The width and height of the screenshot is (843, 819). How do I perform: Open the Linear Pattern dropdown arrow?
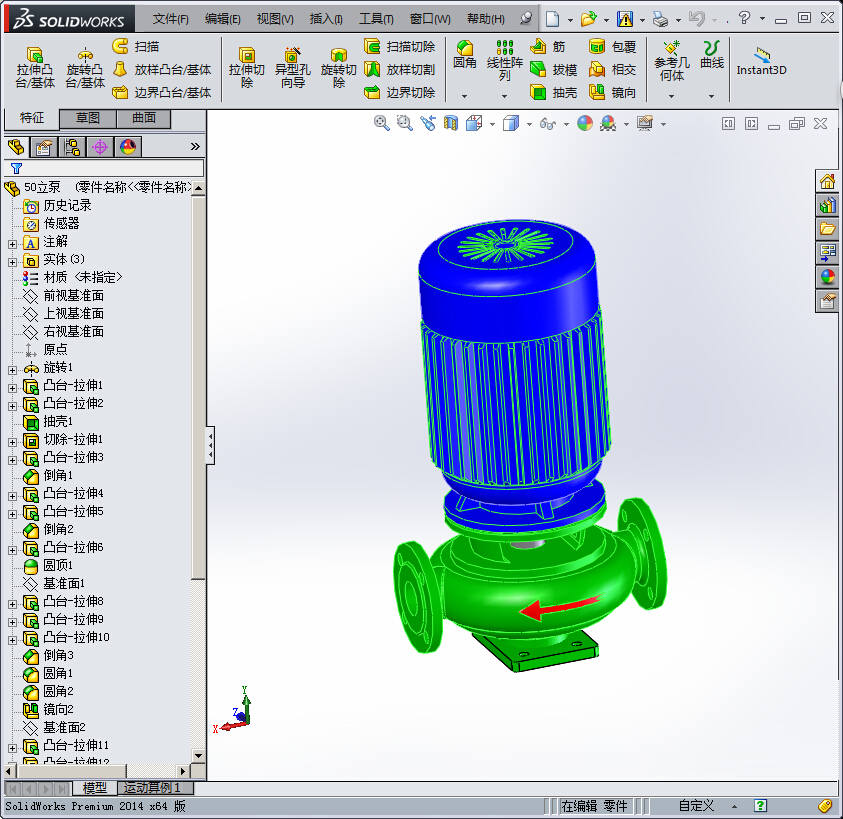coord(504,96)
